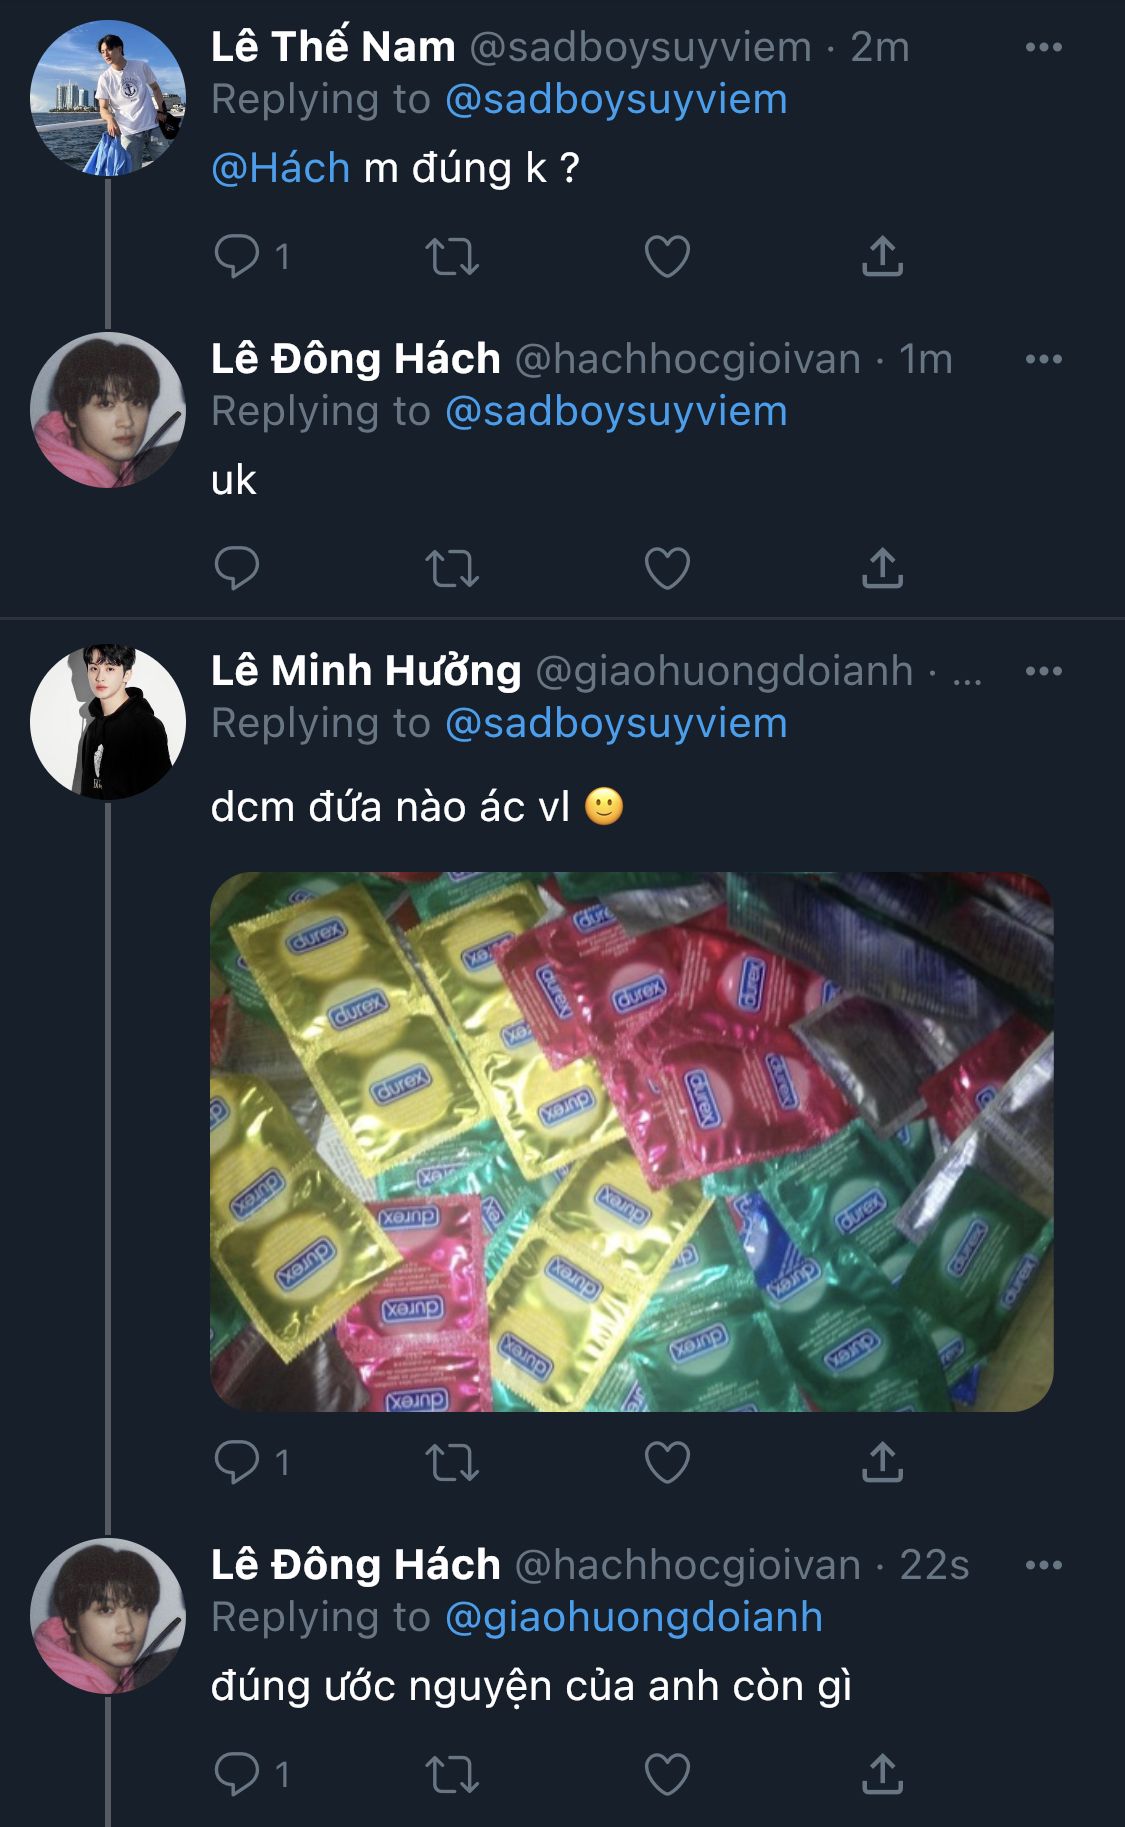This screenshot has height=1827, width=1125.
Task: Open more options on Lê Minh Hưởng's tweet
Action: [1043, 671]
